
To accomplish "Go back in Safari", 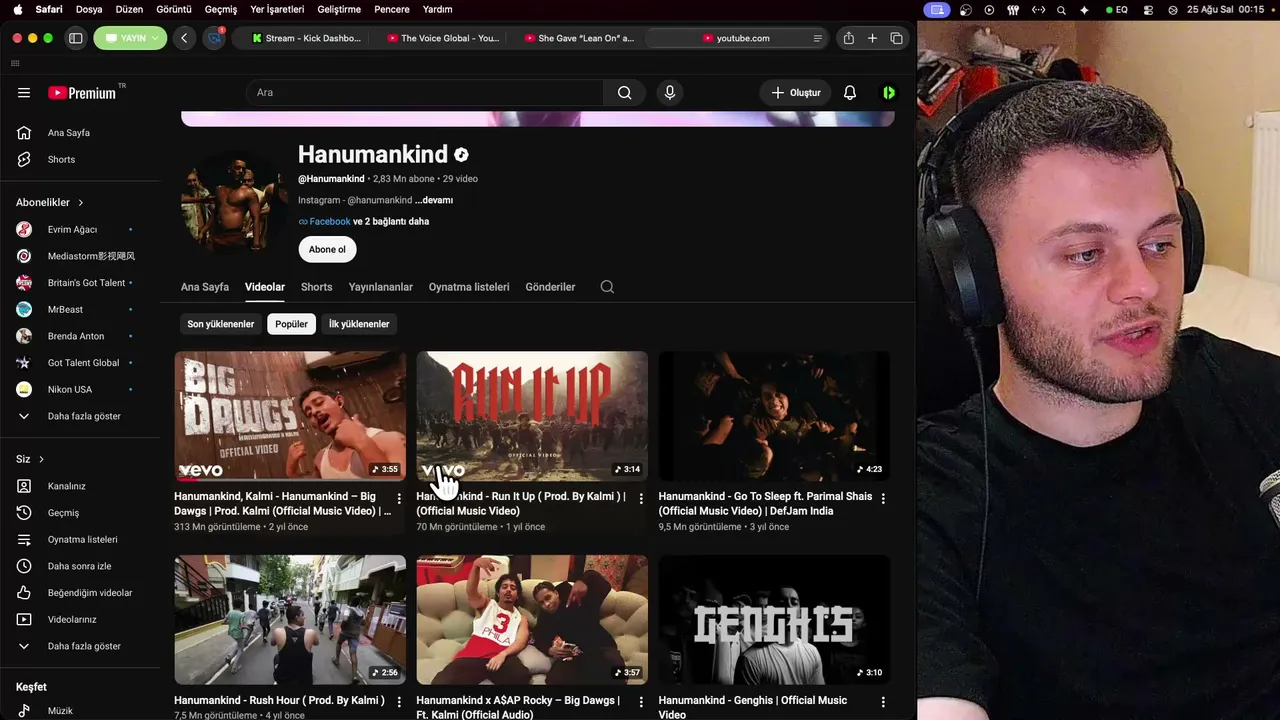I will (x=184, y=38).
